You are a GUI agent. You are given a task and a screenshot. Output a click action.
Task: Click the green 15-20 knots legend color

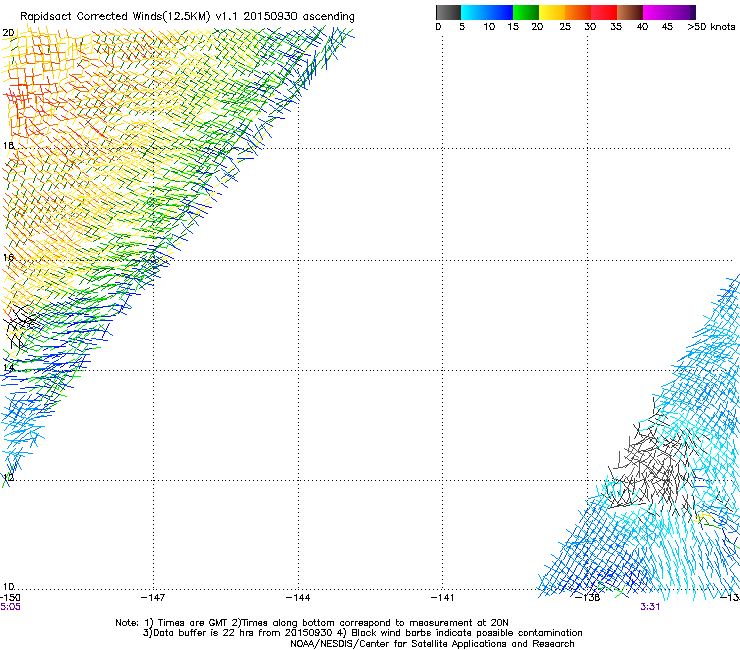tap(526, 12)
